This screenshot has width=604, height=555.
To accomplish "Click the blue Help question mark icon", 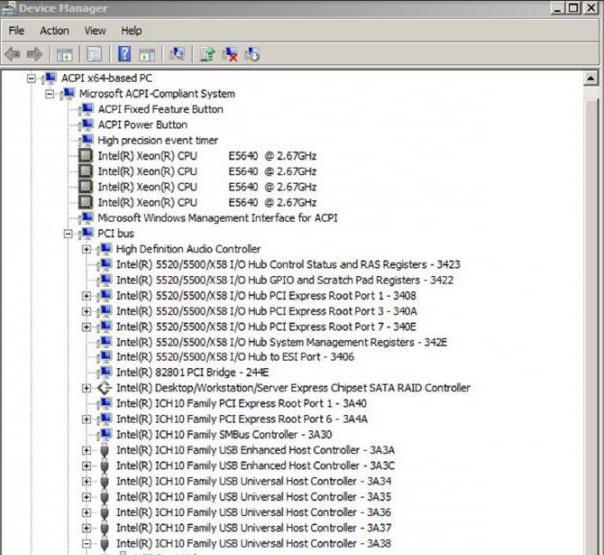I will point(124,54).
